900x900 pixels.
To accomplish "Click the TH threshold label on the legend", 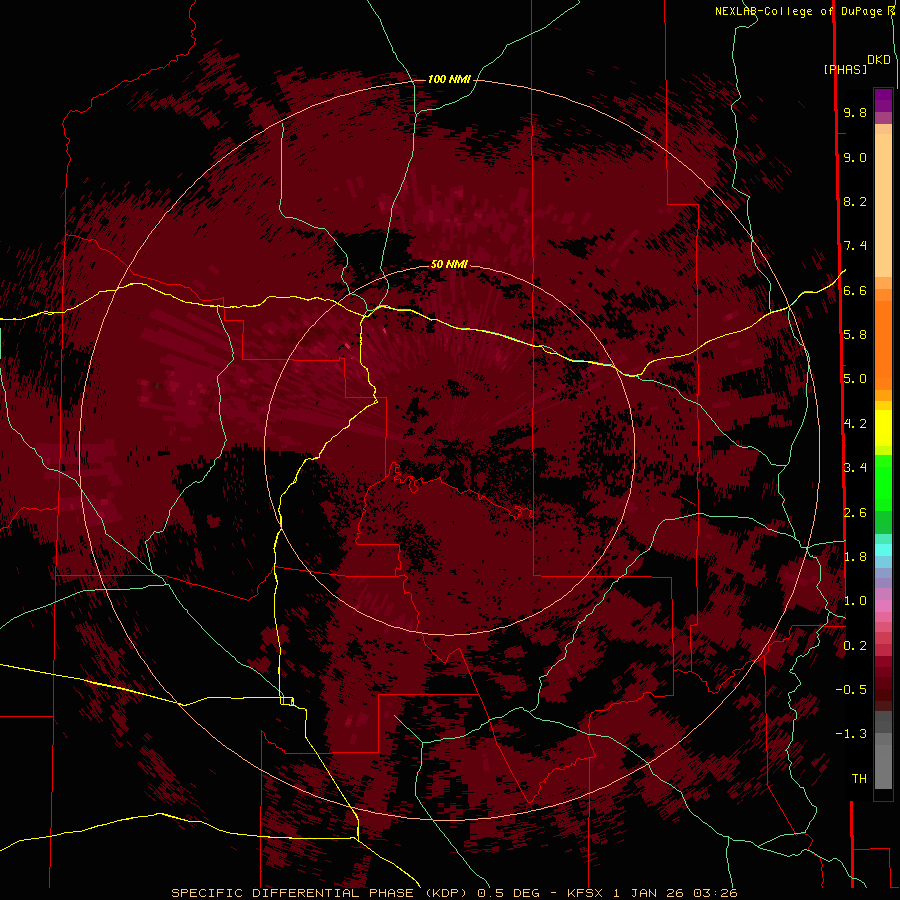I will click(x=859, y=779).
